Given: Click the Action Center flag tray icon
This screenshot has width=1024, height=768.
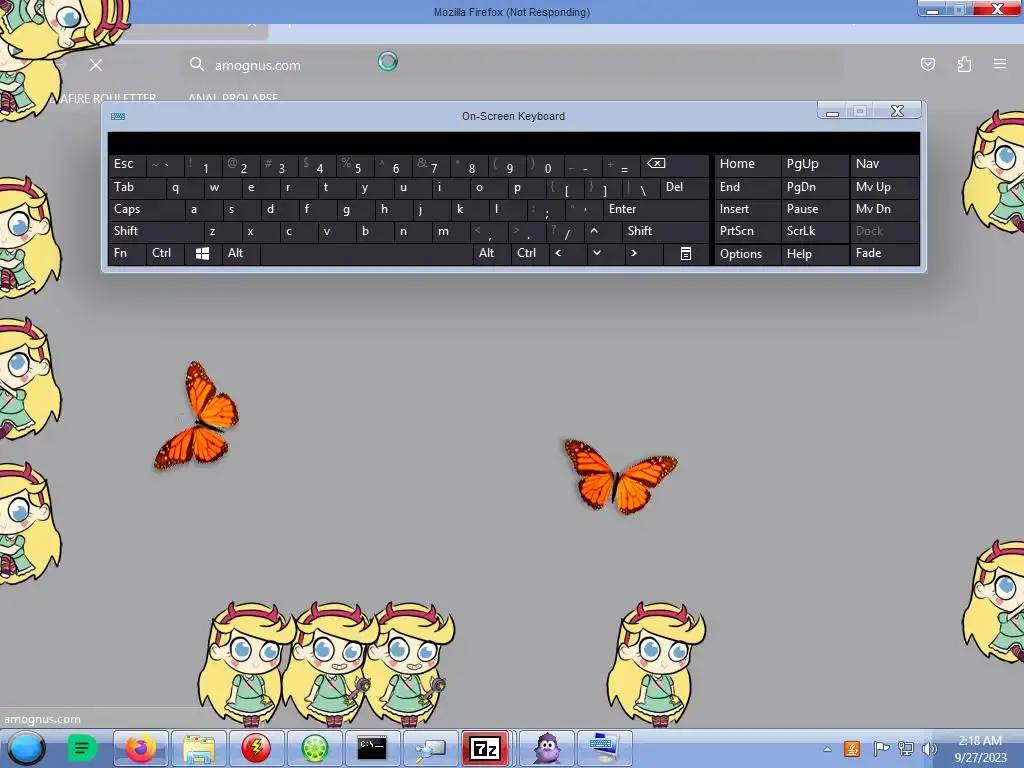Looking at the screenshot, I should (880, 749).
